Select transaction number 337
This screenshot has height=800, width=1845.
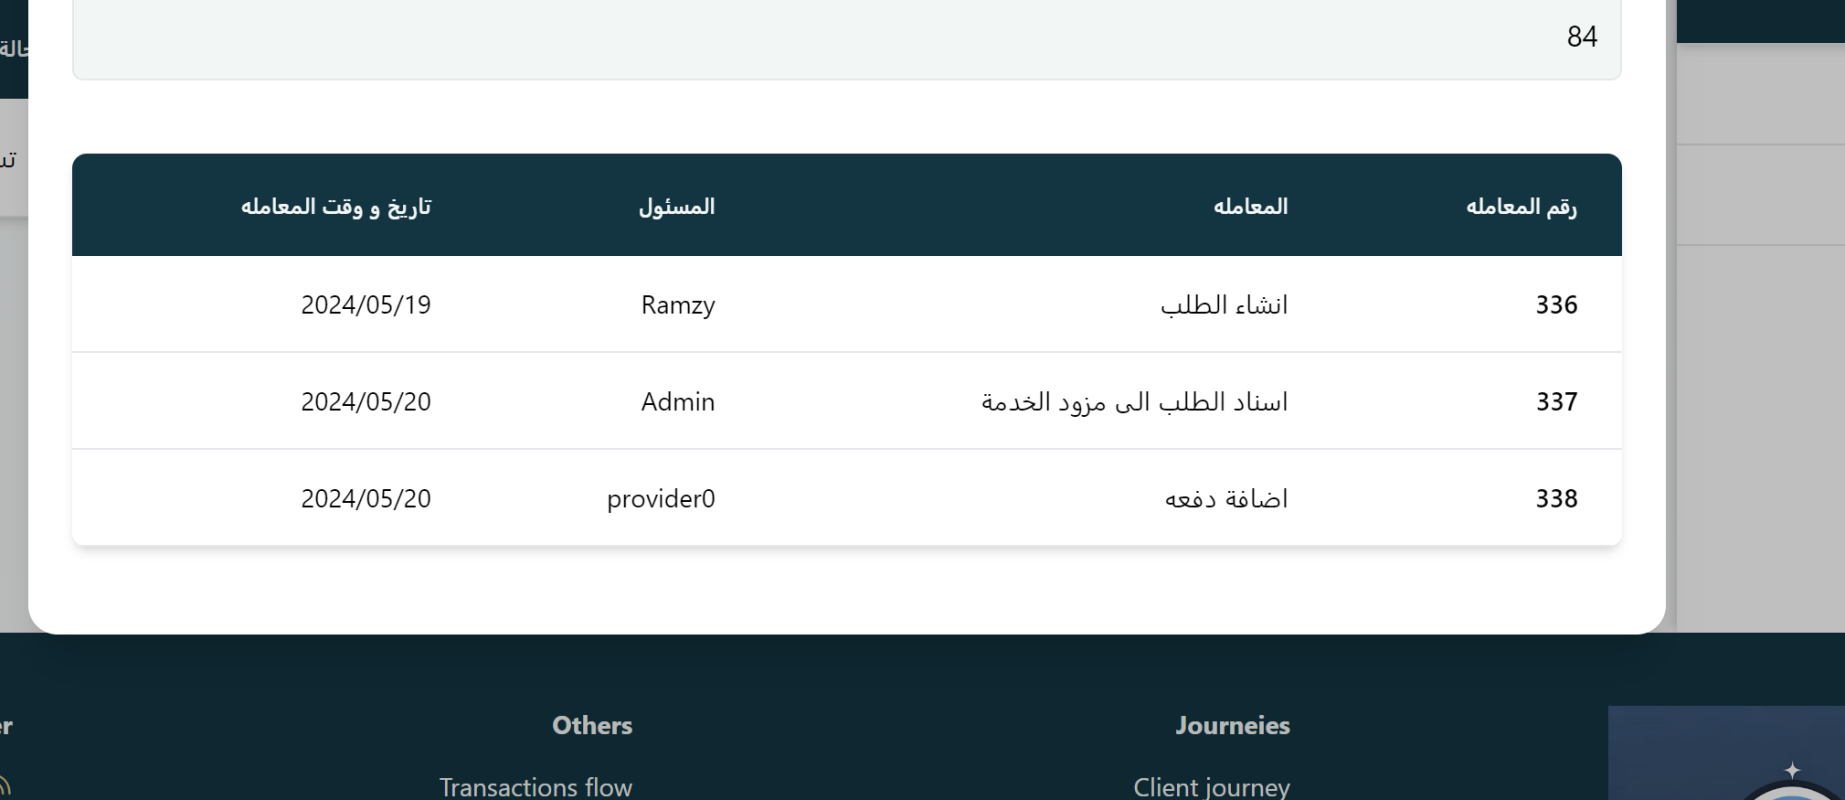click(1556, 402)
